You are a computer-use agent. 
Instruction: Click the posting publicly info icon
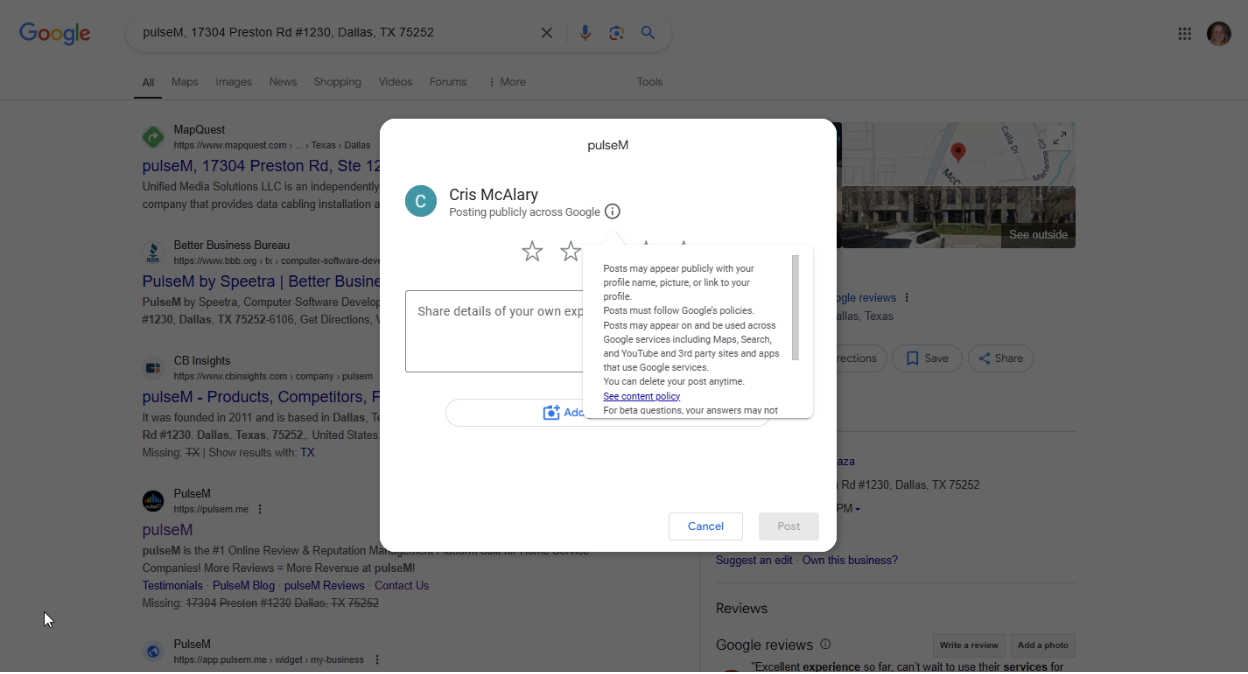coord(613,212)
